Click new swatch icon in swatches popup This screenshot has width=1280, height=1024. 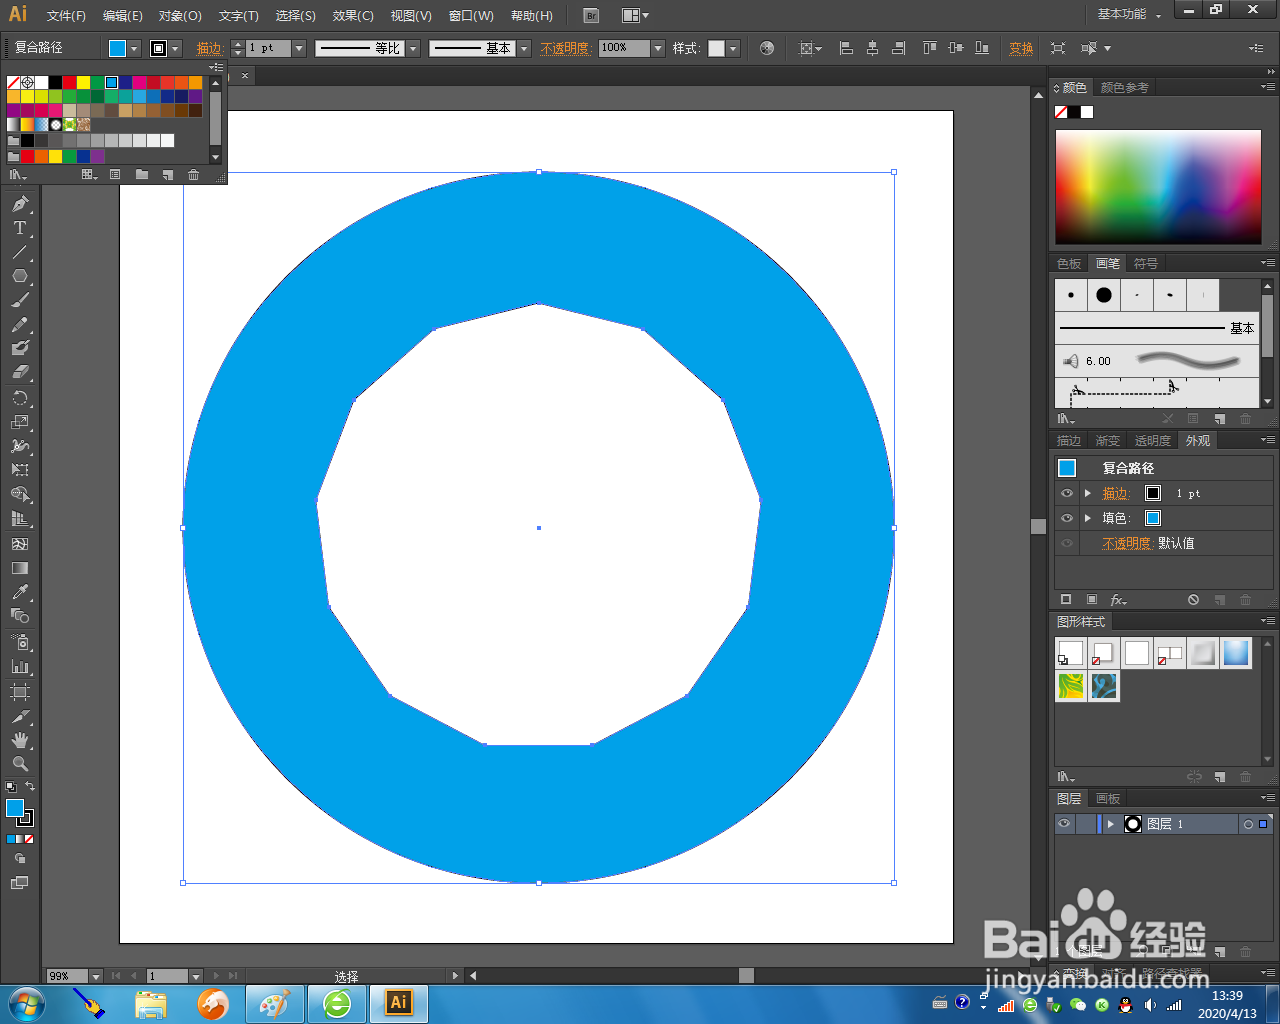point(167,175)
